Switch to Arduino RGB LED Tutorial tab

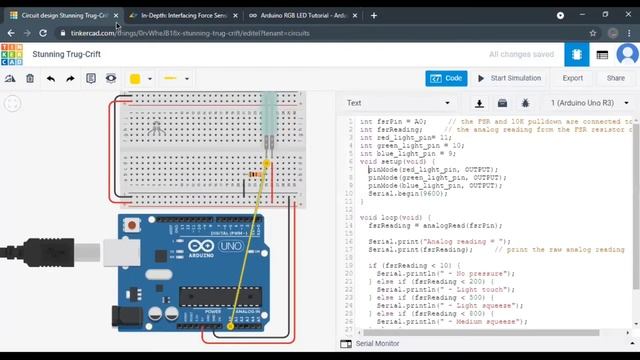tap(302, 16)
